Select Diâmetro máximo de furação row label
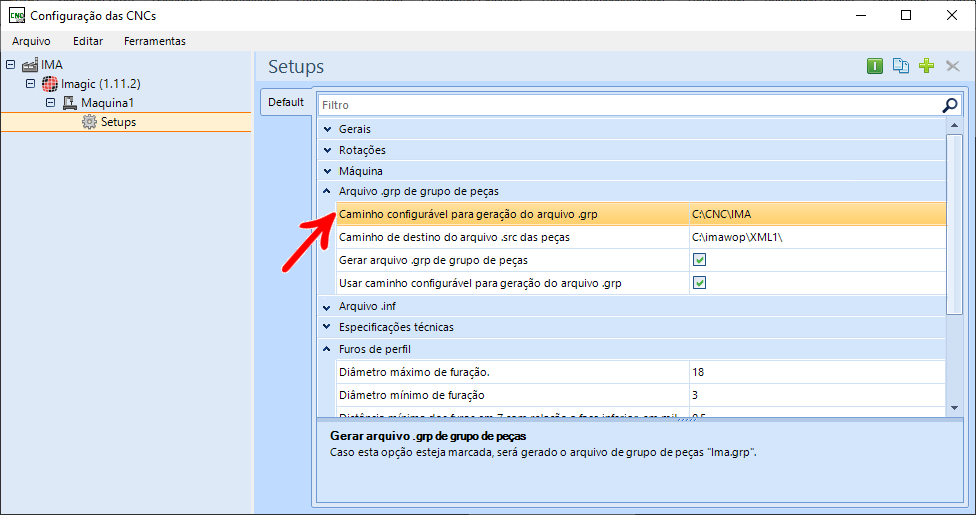The image size is (979, 524). coord(414,372)
